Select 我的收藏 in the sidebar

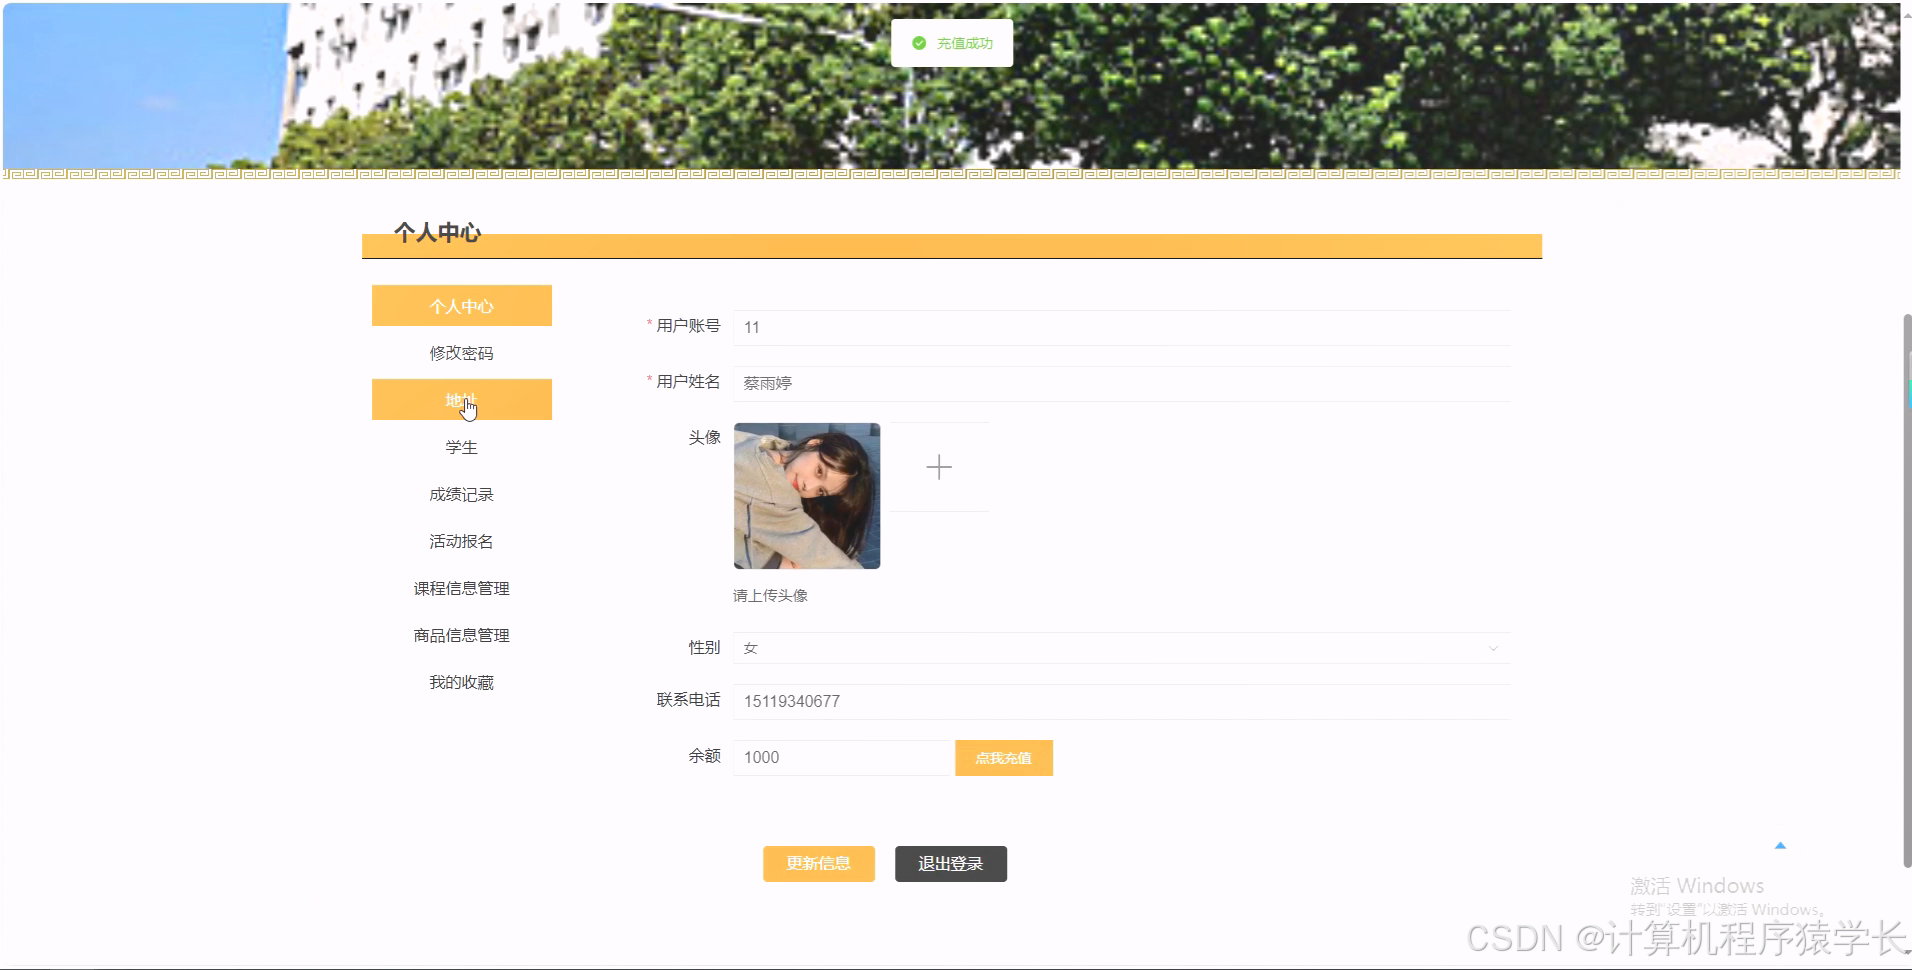[461, 682]
